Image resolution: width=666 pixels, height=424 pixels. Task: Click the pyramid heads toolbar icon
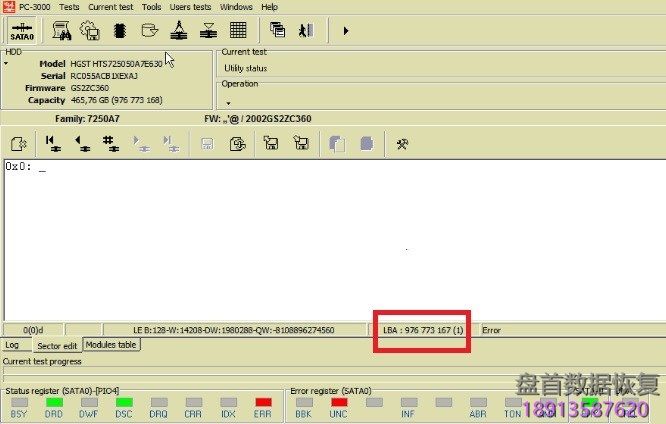click(x=179, y=31)
